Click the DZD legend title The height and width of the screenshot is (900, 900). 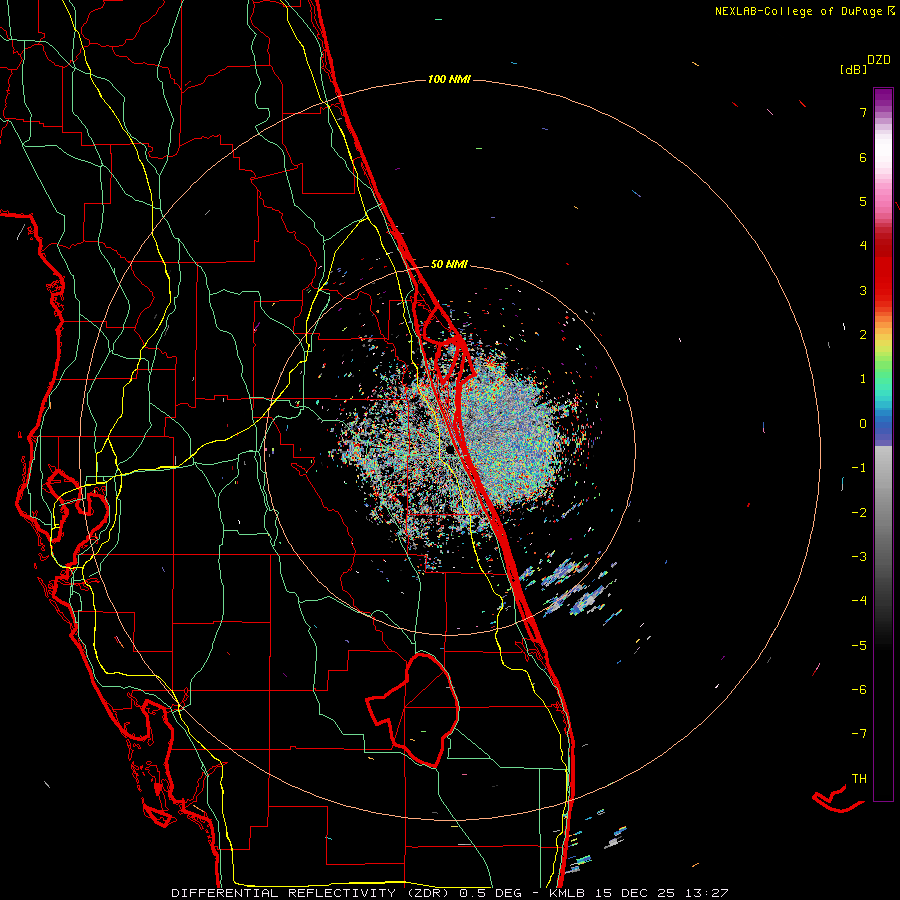point(879,60)
